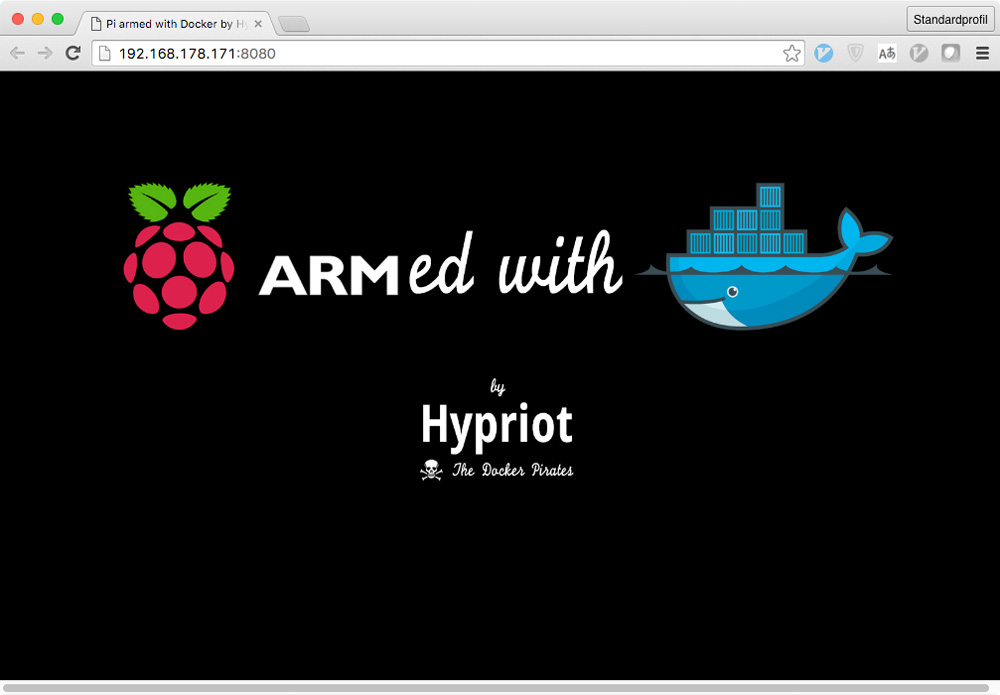Open the Standardprofil profile menu

[x=949, y=19]
